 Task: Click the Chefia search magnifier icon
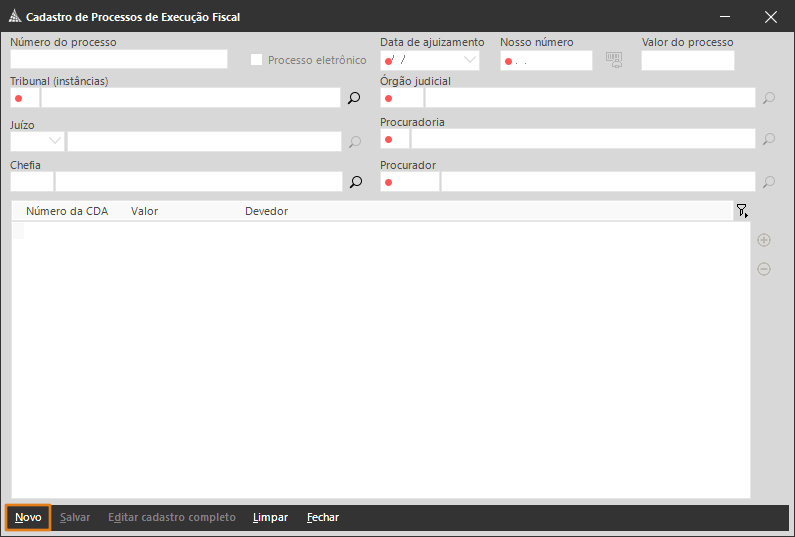[354, 182]
